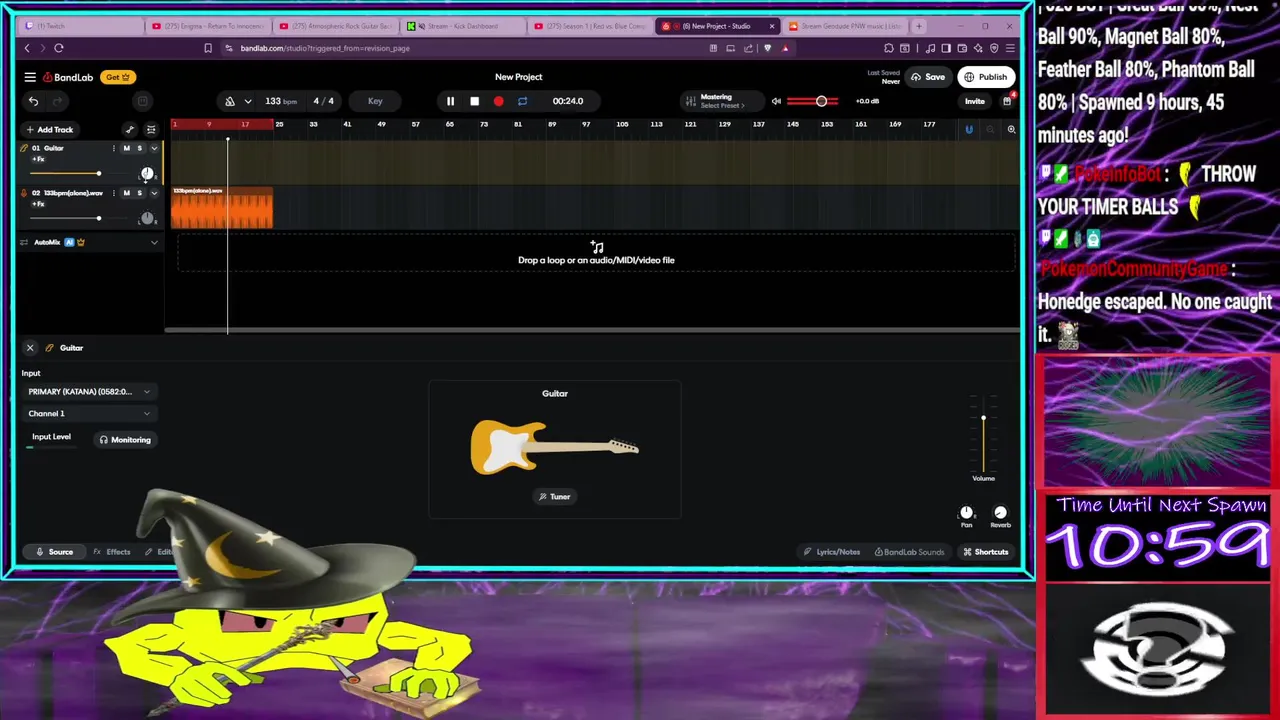Open the browser extensions puzzle icon
The image size is (1280, 720).
pyautogui.click(x=889, y=48)
